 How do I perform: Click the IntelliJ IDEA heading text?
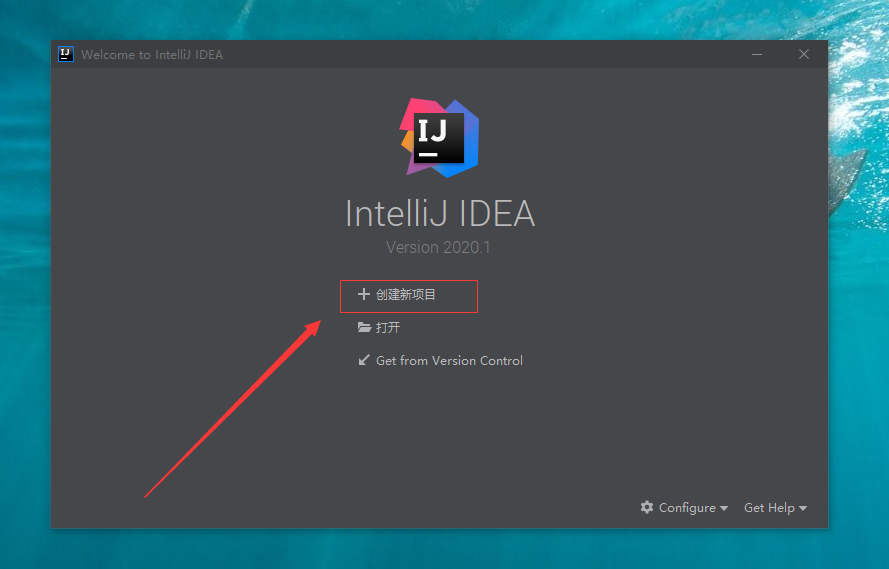pyautogui.click(x=440, y=214)
